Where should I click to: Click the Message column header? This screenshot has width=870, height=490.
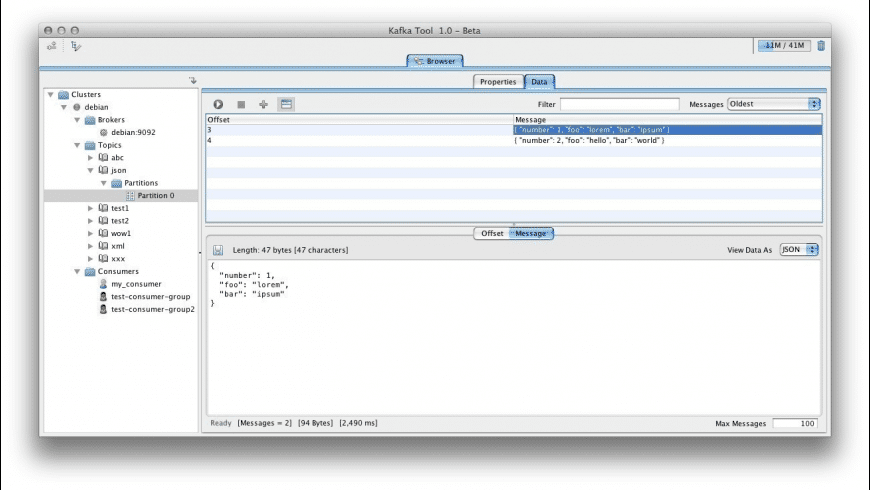pos(667,120)
